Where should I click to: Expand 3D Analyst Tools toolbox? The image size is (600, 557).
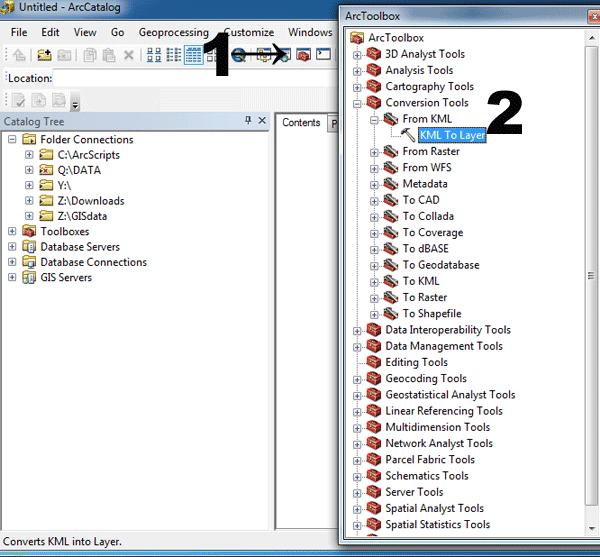pos(357,55)
